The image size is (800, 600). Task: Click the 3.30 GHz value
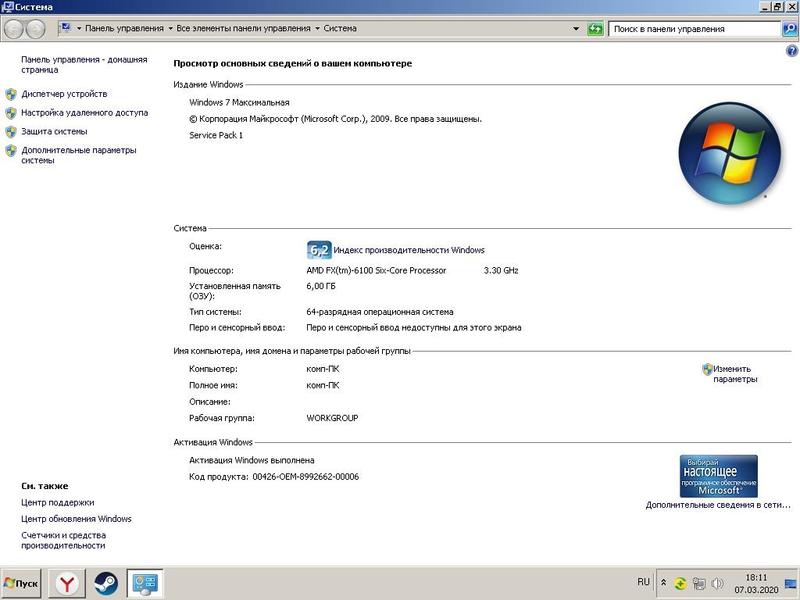(x=501, y=270)
